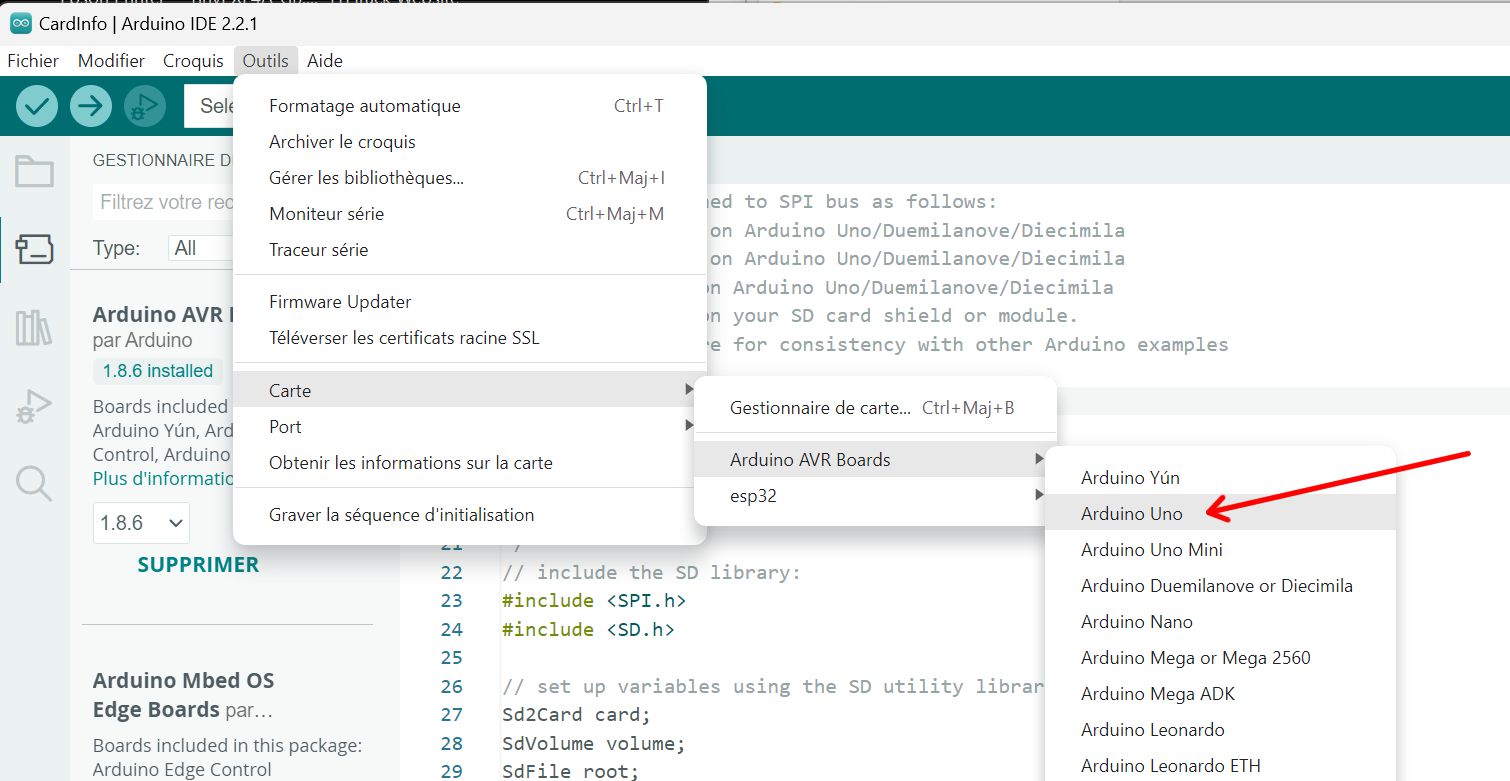Viewport: 1510px width, 781px height.
Task: Choose Téléverser les certificats racine SSL
Action: (470, 338)
